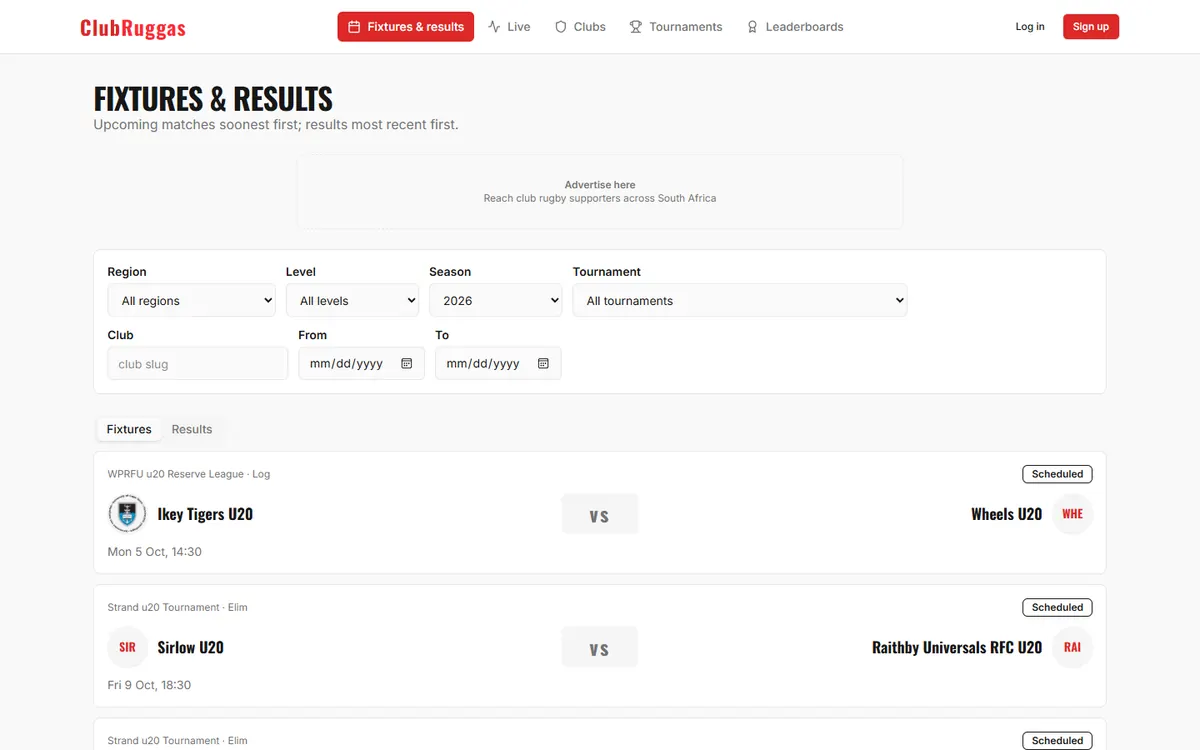Expand the All tournaments dropdown
This screenshot has width=1200, height=750.
click(740, 300)
